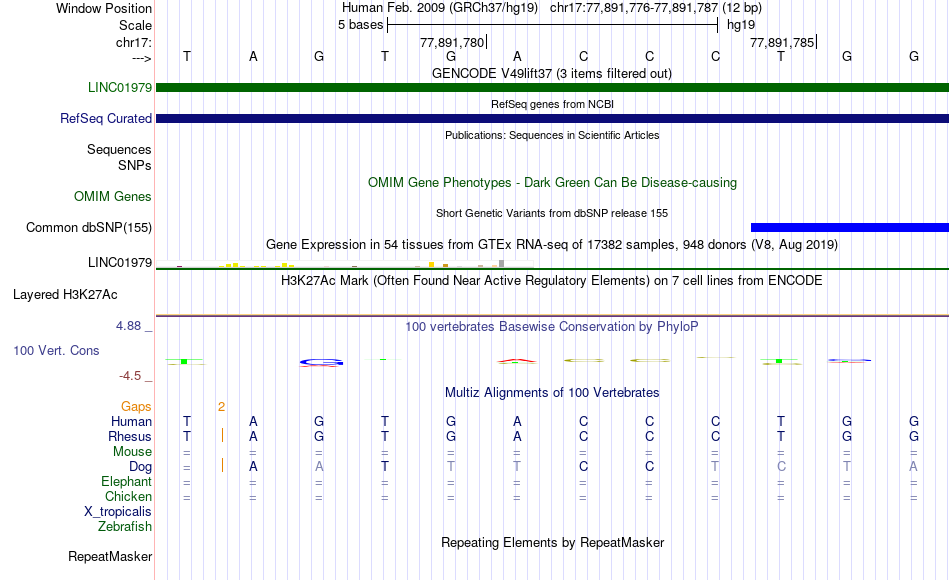Click the LINC01979 GTEx track label
The height and width of the screenshot is (580, 950).
click(x=119, y=262)
